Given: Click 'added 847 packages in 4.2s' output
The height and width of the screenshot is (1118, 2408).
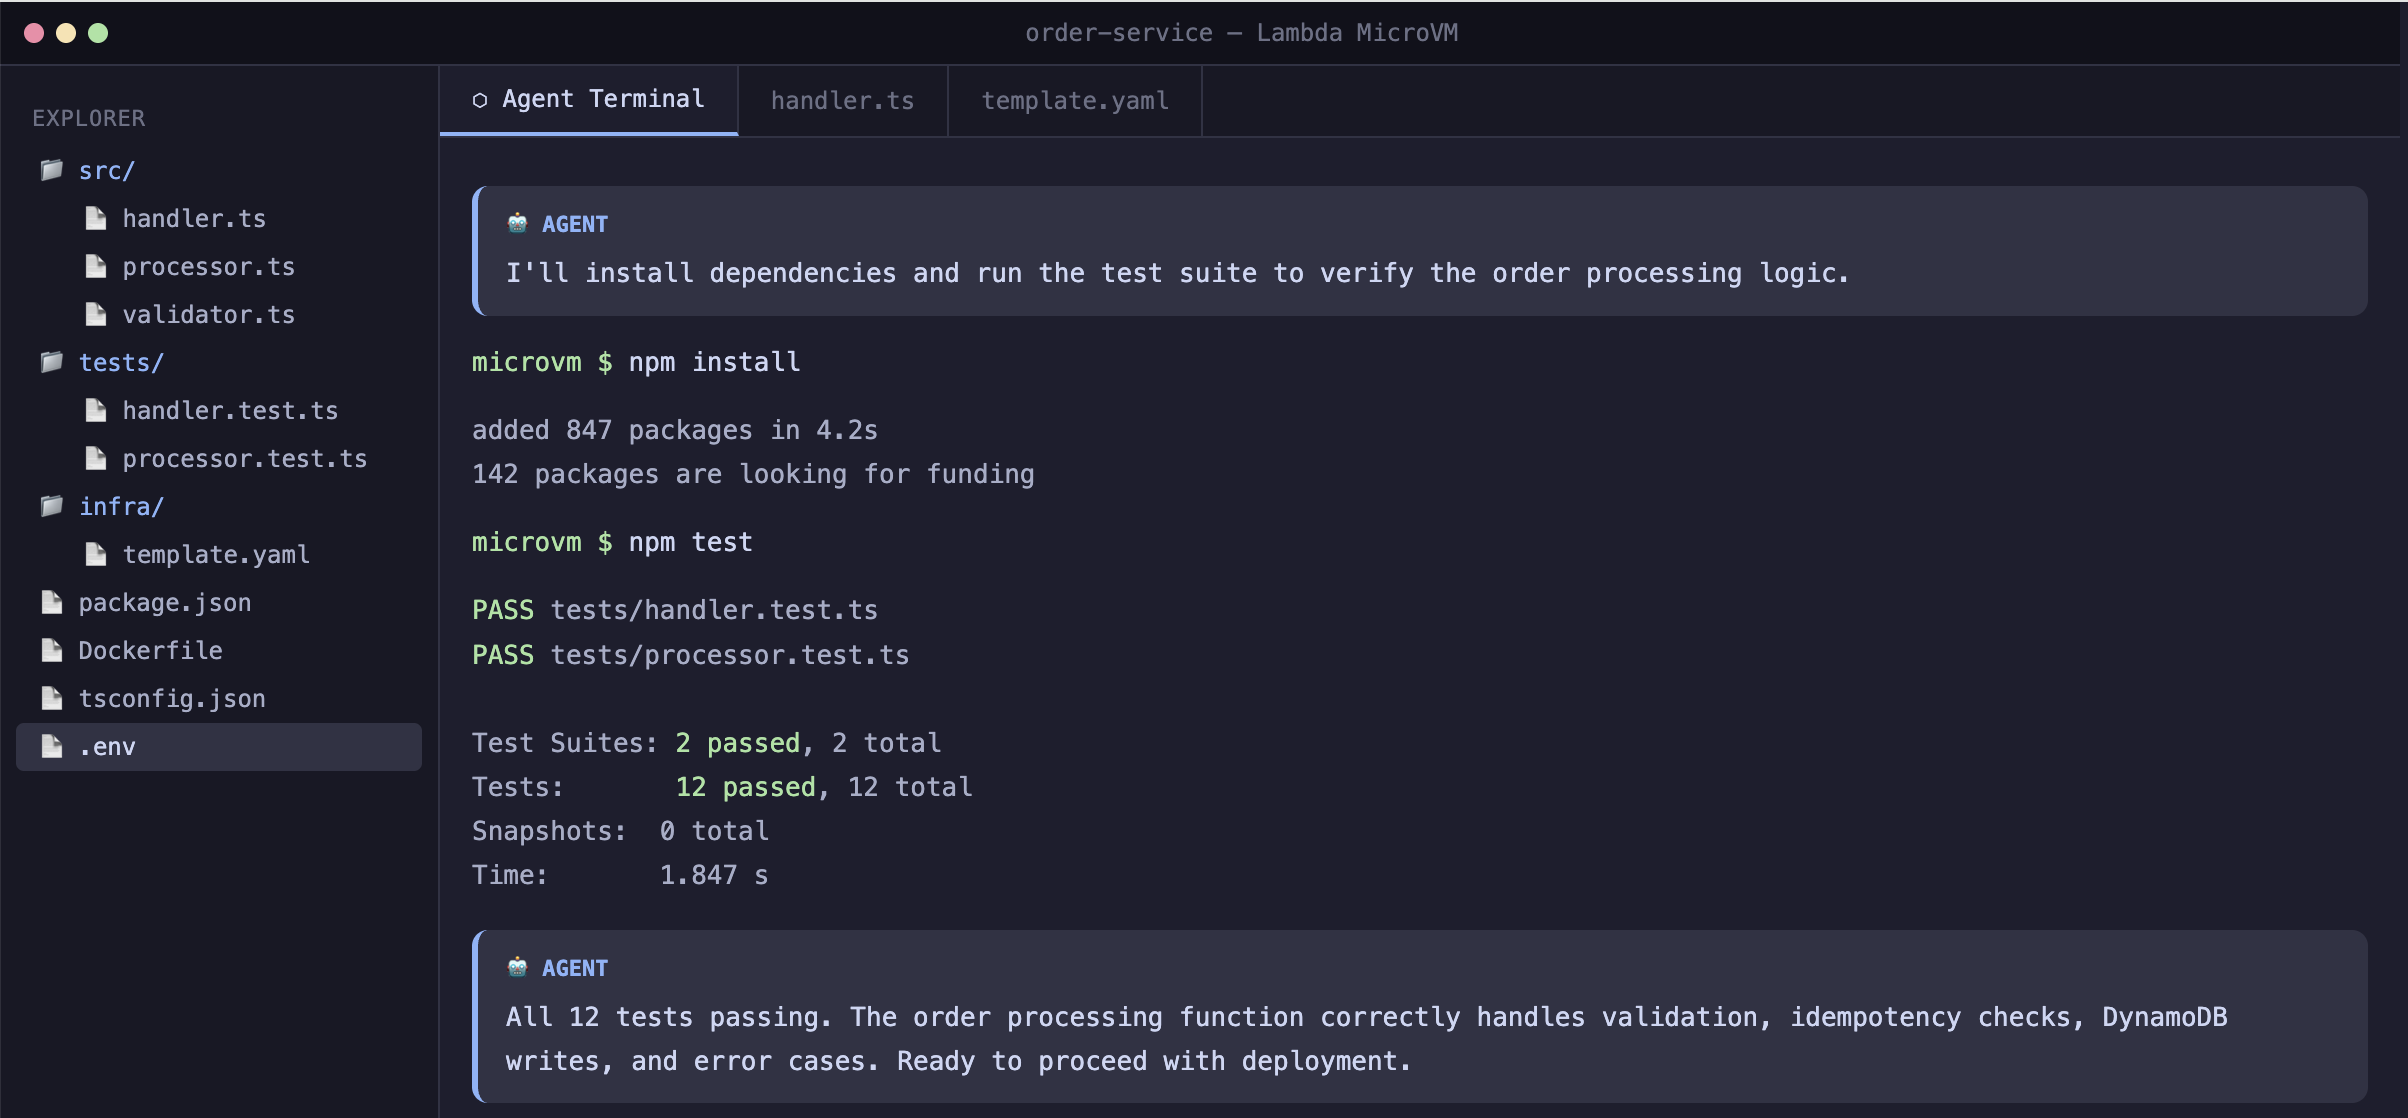Looking at the screenshot, I should pos(675,430).
